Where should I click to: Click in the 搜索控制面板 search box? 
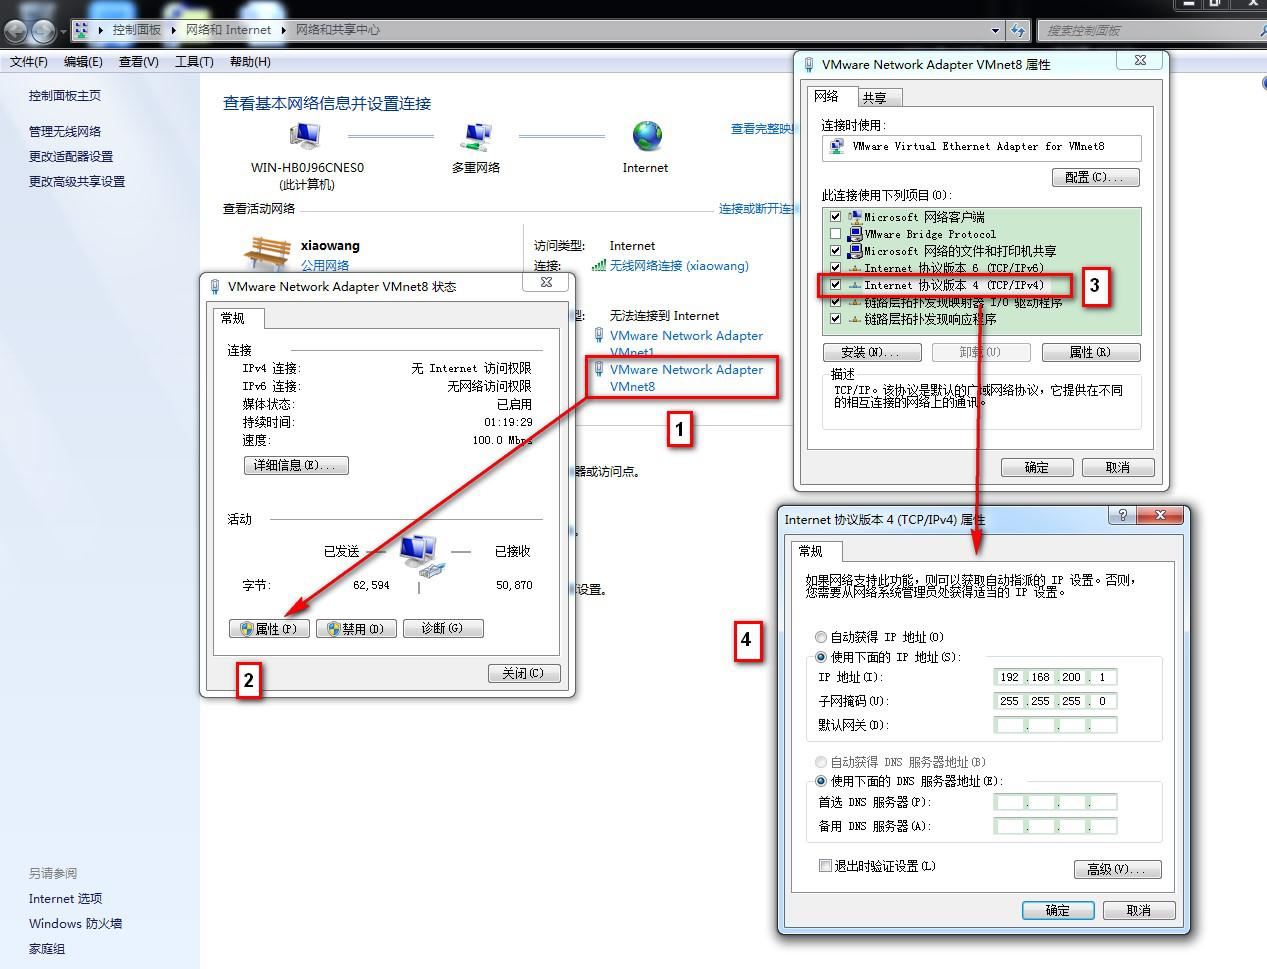(1150, 30)
